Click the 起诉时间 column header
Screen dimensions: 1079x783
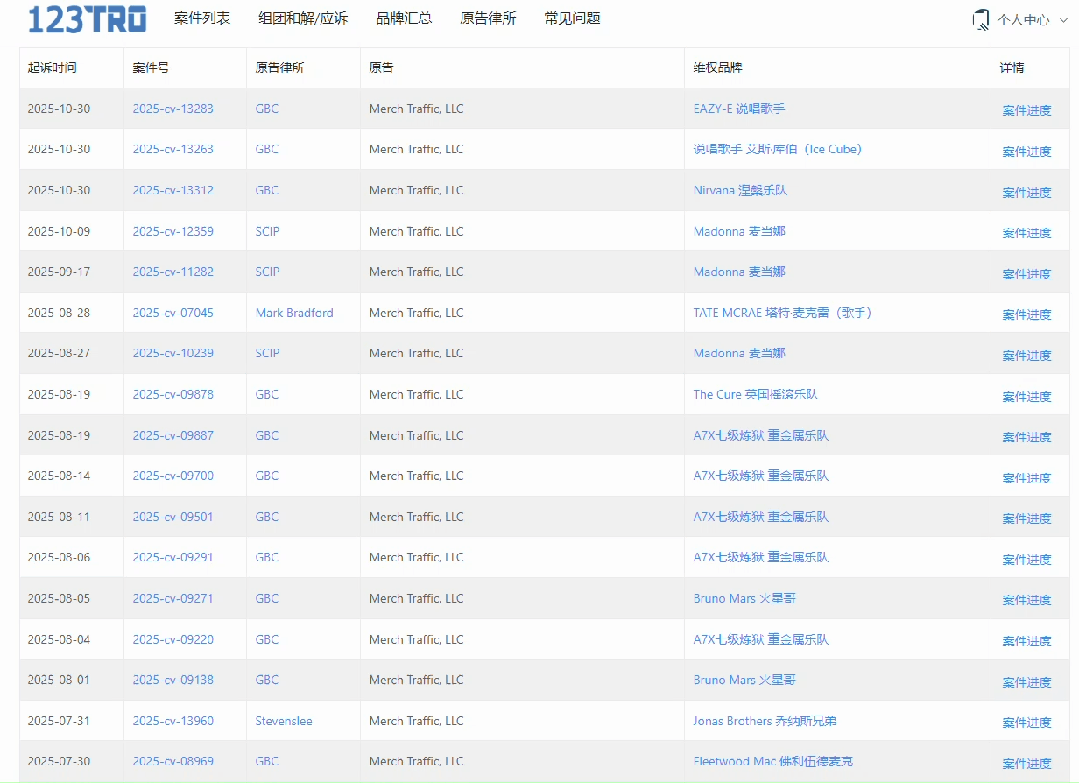point(52,68)
